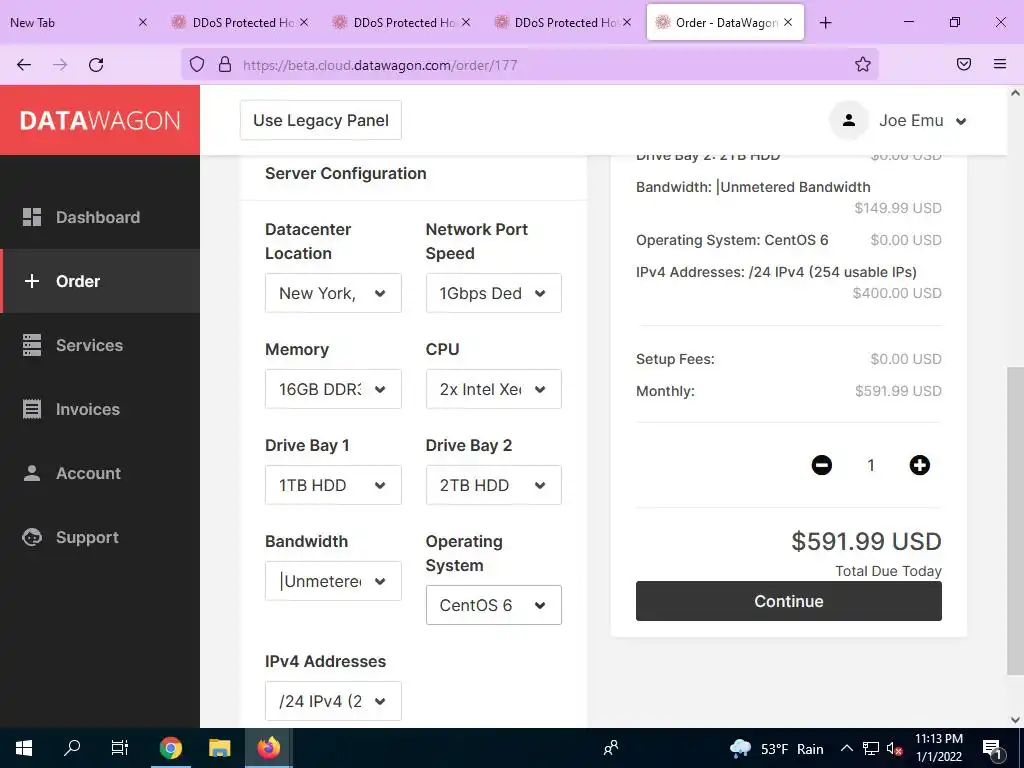Expand the Datacenter Location dropdown

coord(333,293)
